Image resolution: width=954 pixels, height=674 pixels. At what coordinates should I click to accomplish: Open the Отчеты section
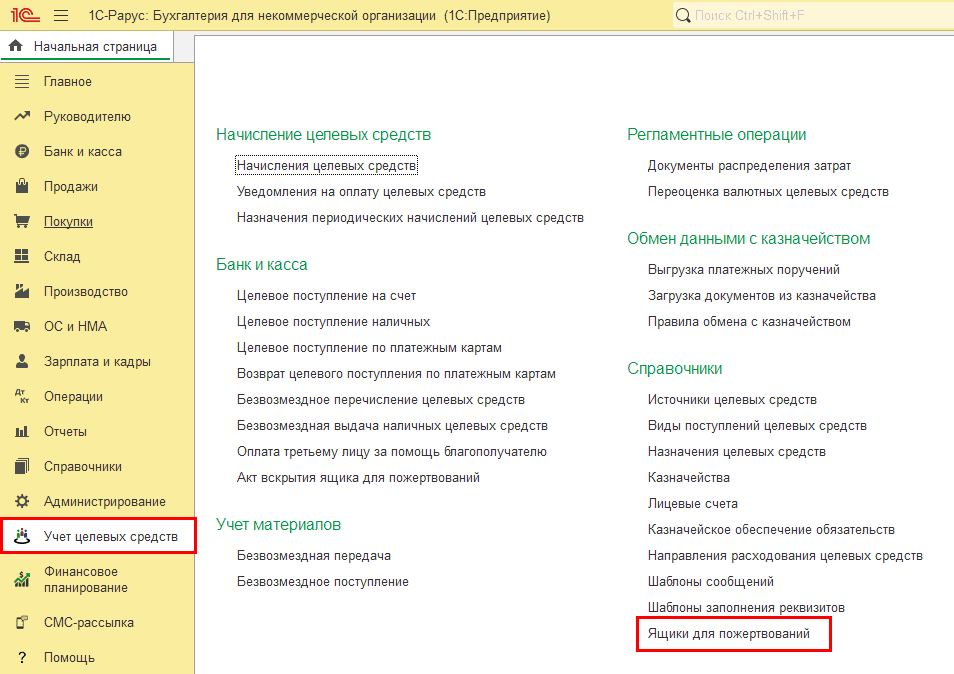[x=65, y=431]
